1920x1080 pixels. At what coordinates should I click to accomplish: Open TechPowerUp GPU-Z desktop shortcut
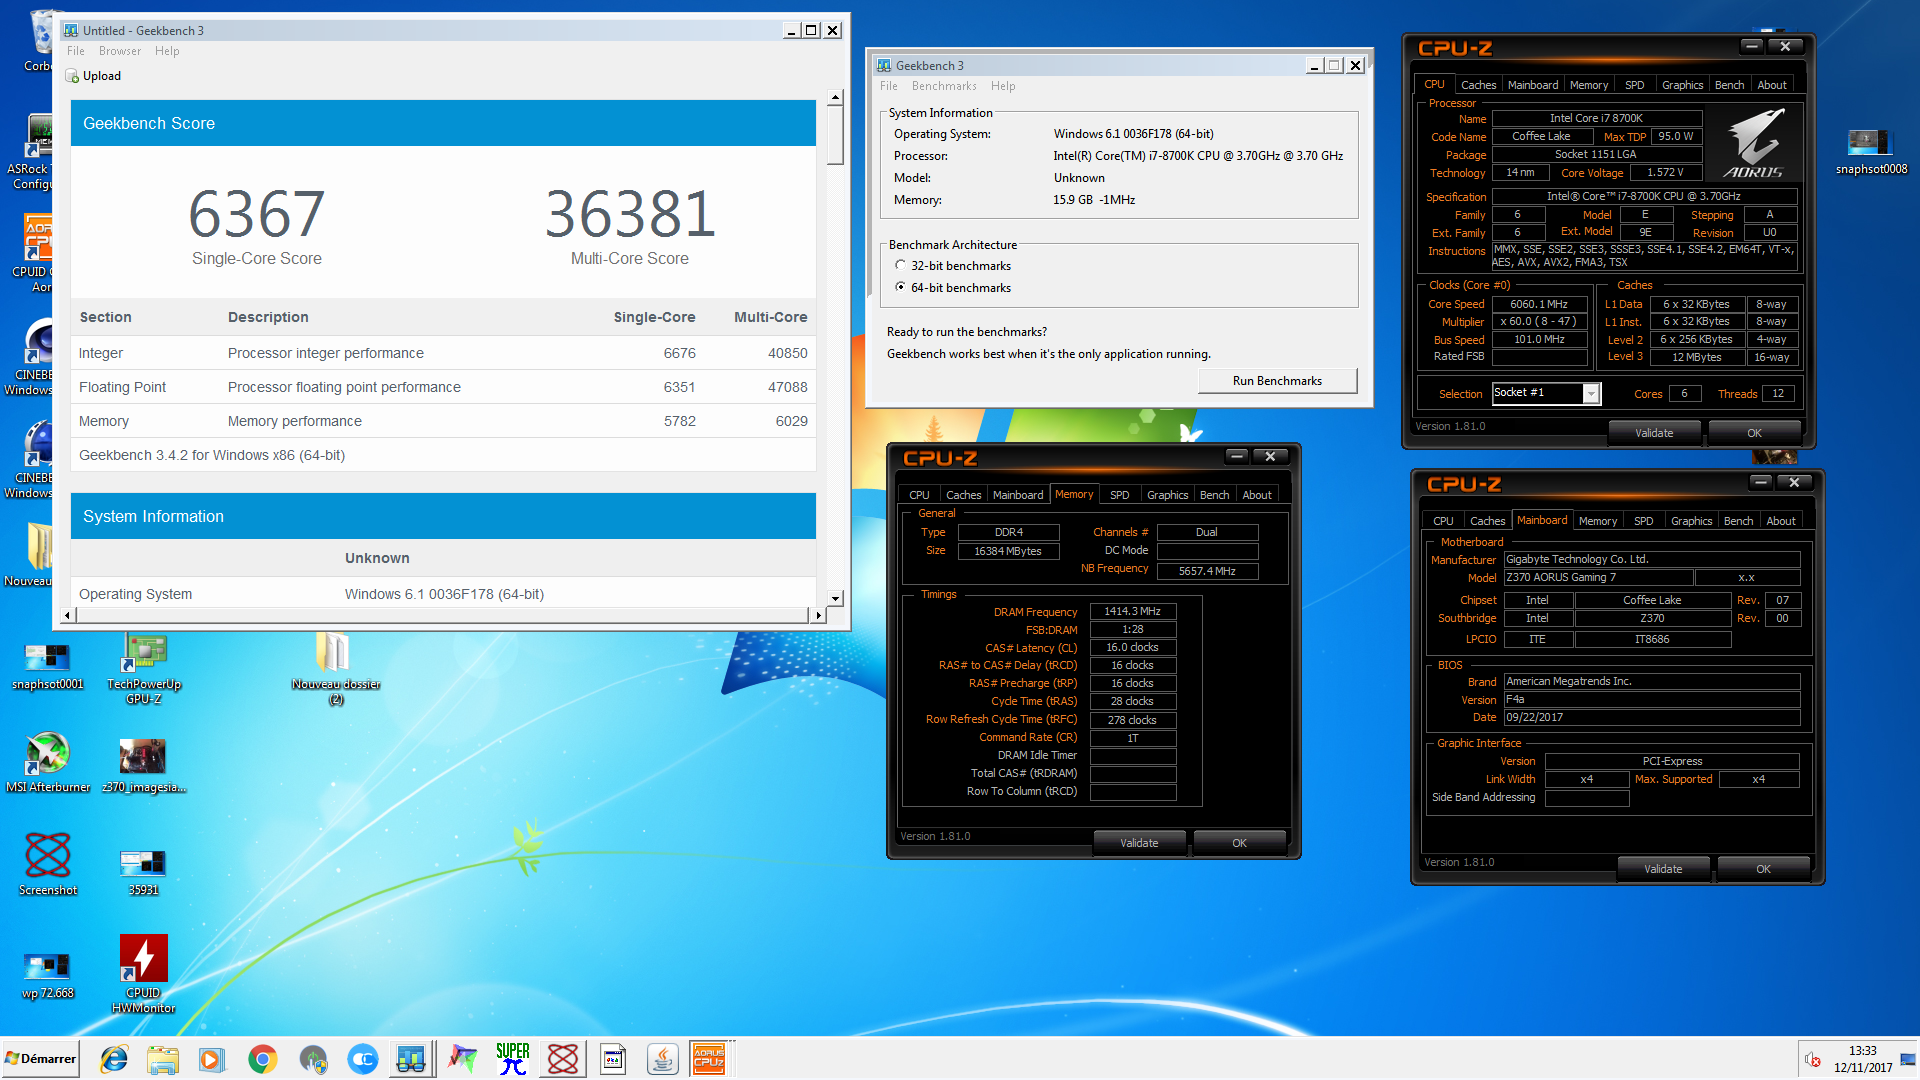(144, 669)
